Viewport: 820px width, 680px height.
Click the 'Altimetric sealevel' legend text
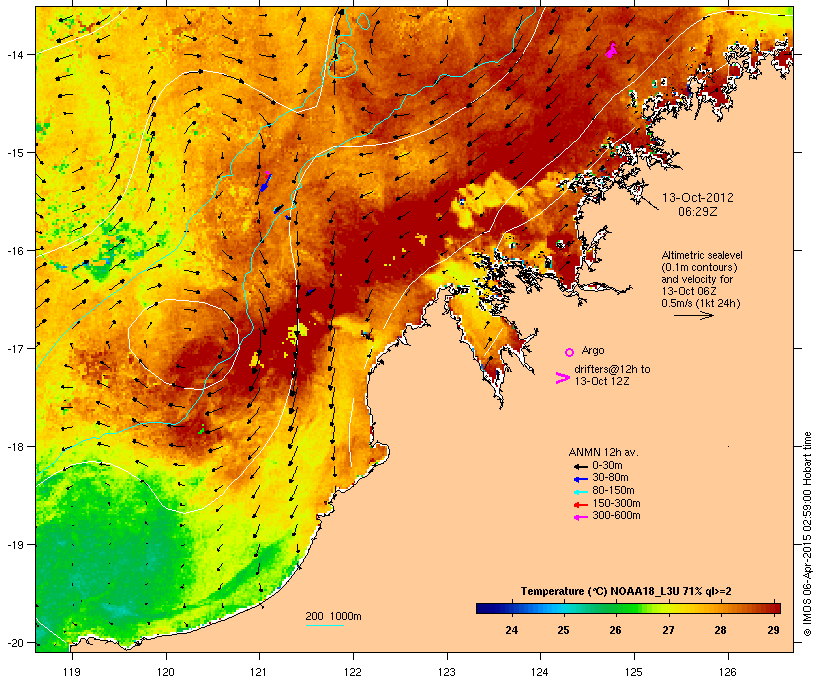pyautogui.click(x=702, y=255)
